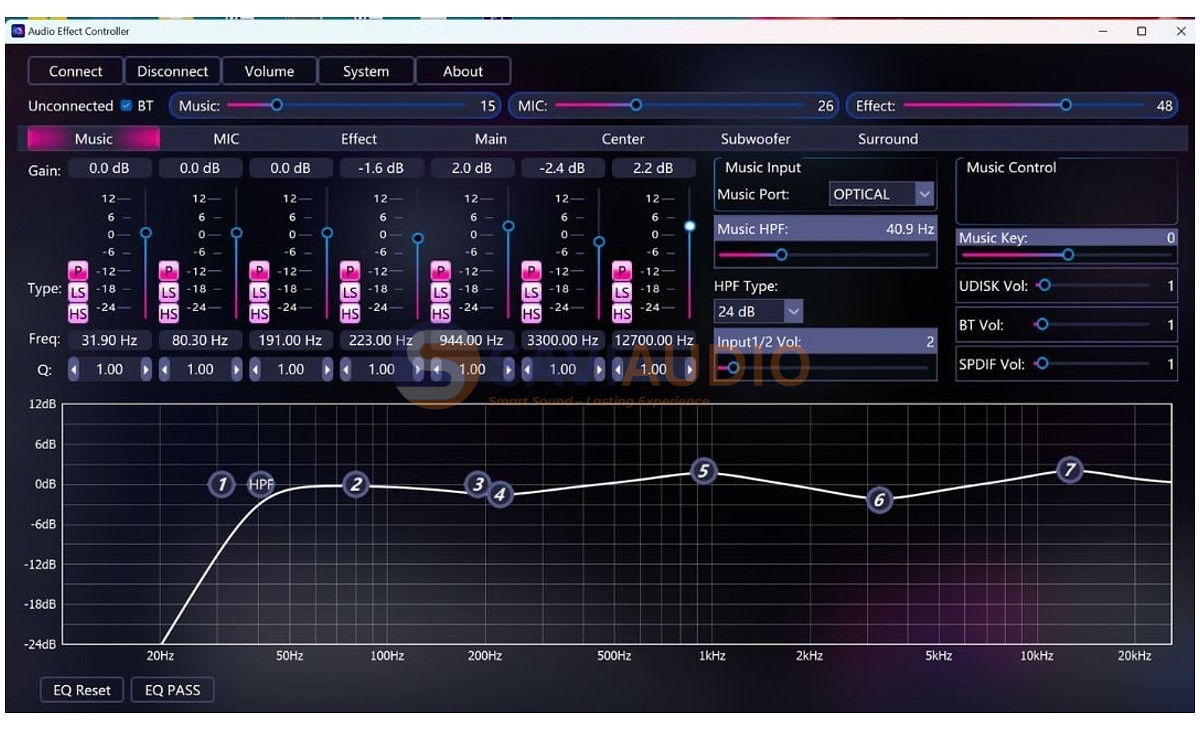The image size is (1200, 730).
Task: Open the HPF Type dropdown
Action: point(758,311)
